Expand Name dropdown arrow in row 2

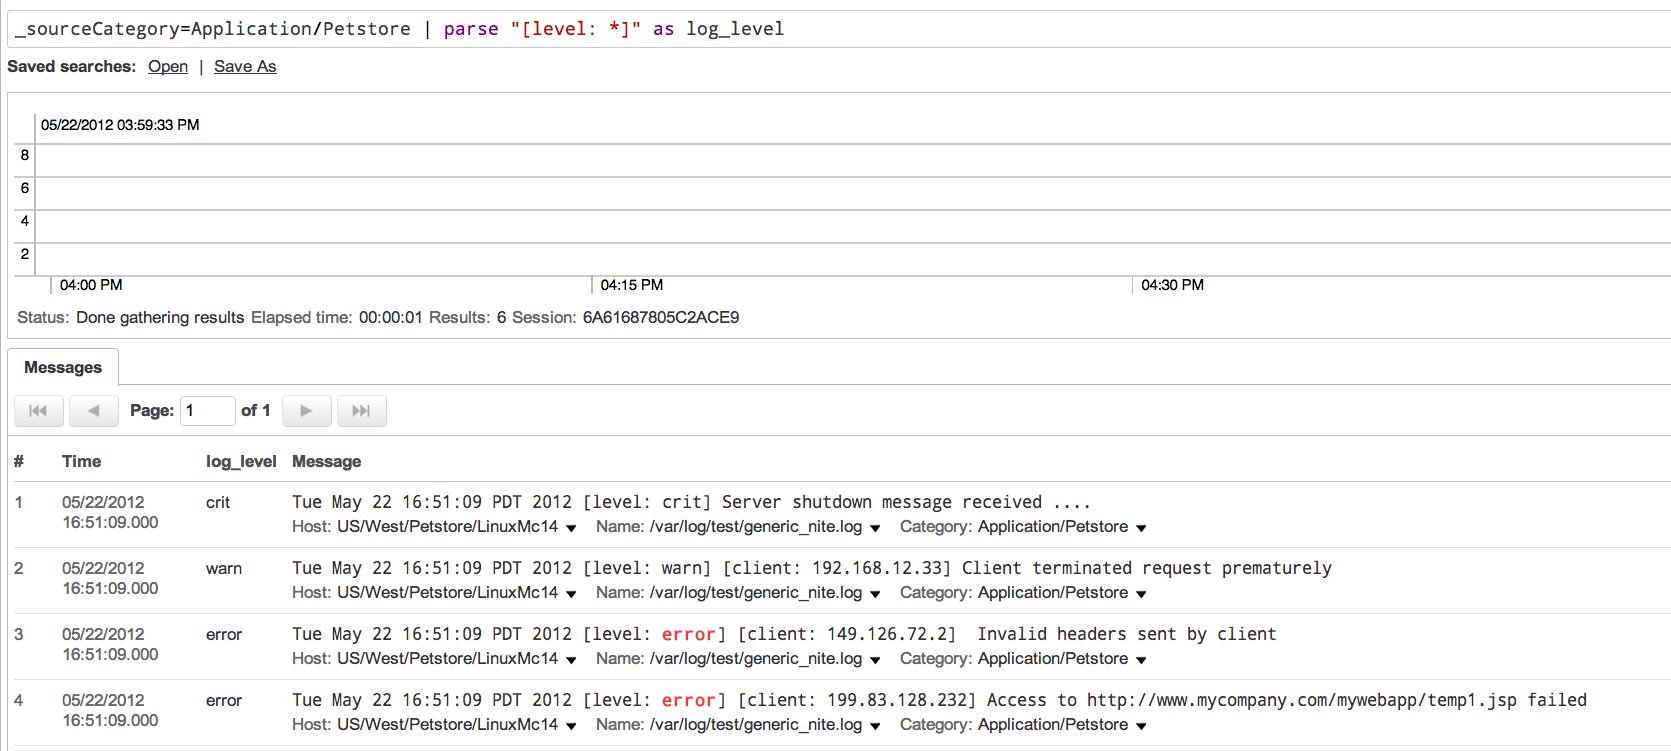[x=875, y=594]
